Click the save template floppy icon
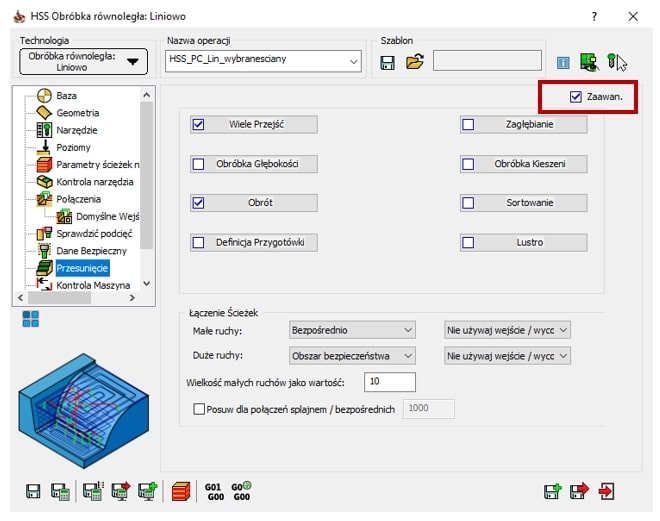660x521 pixels. point(387,63)
